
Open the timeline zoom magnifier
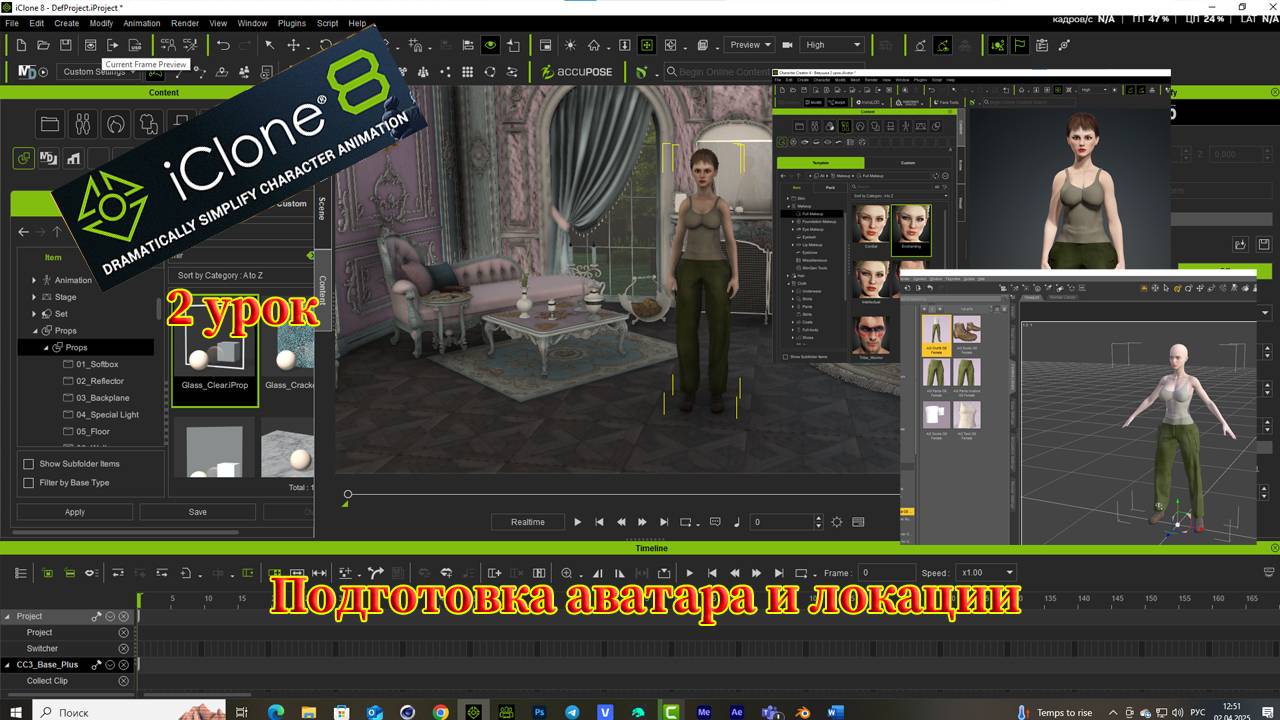tap(567, 573)
